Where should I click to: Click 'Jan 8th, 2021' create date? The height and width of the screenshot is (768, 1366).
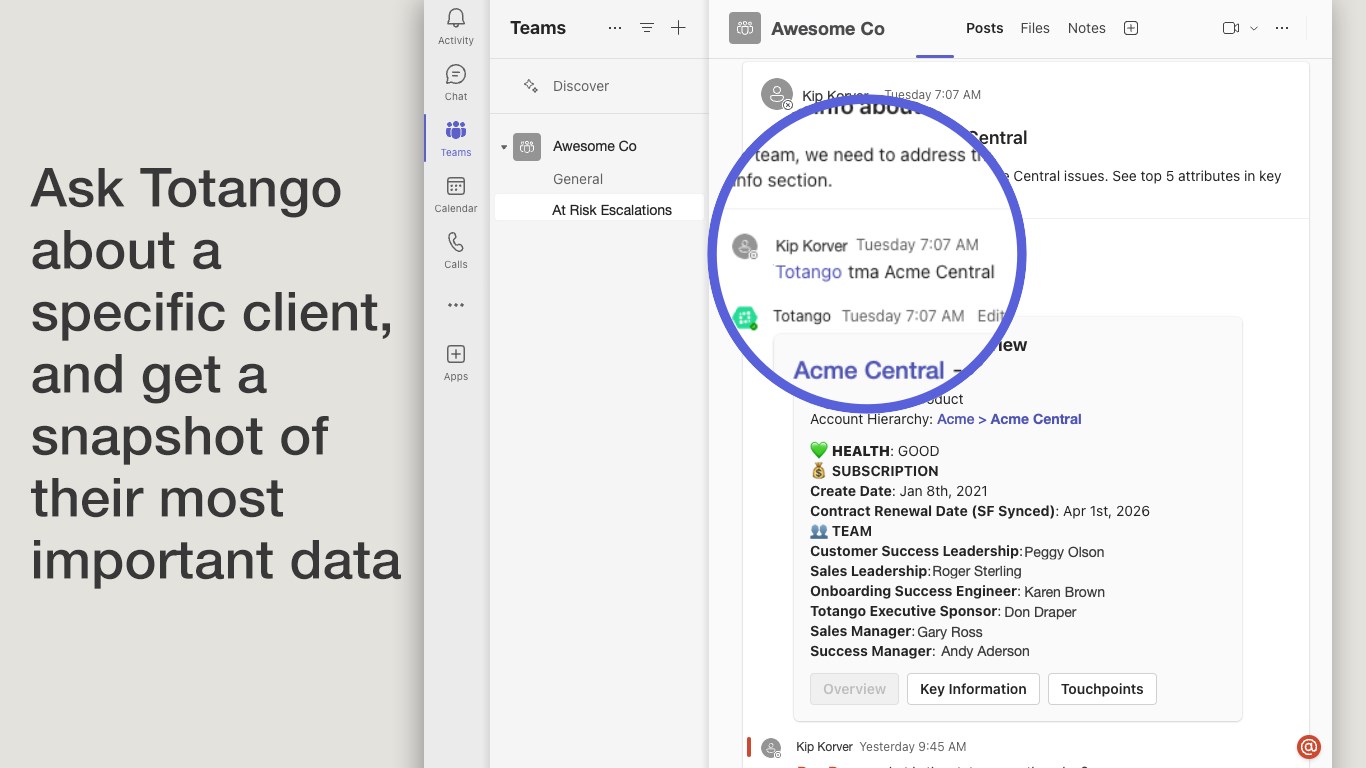point(944,491)
